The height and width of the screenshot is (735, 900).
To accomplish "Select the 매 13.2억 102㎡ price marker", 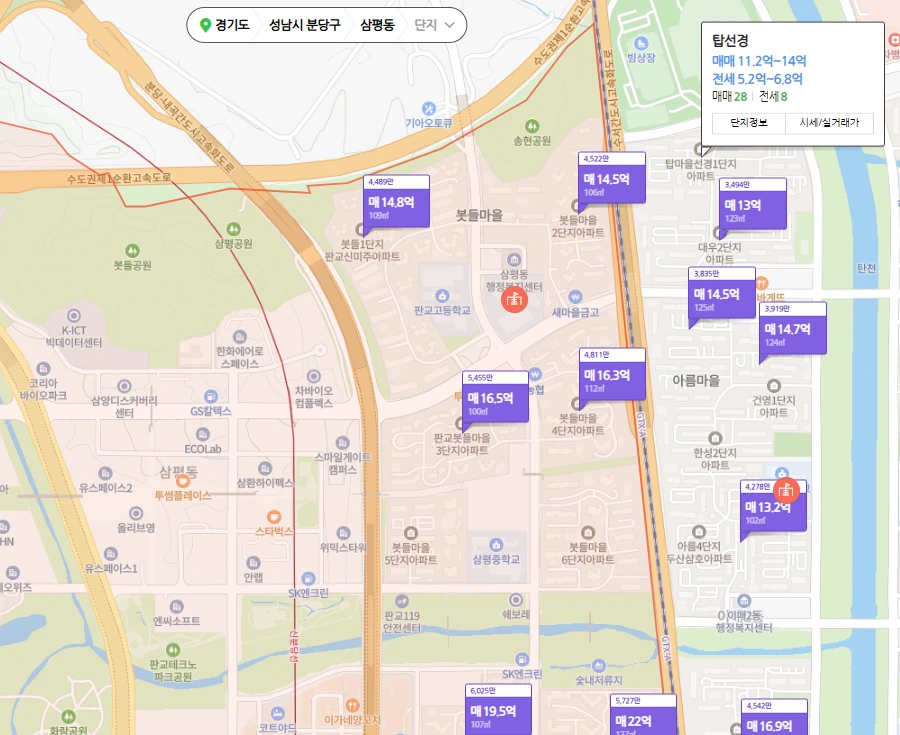I will coord(773,506).
